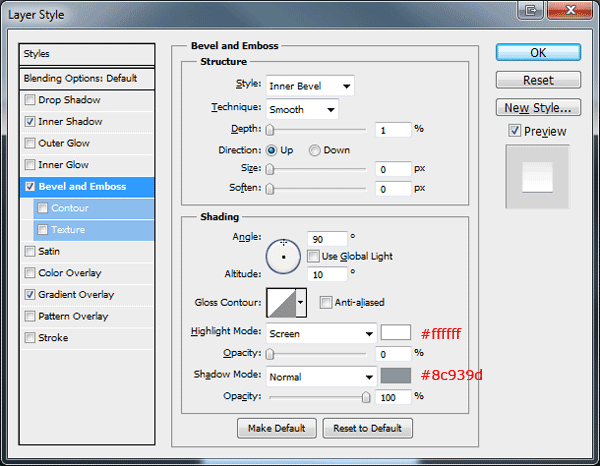Image resolution: width=600 pixels, height=466 pixels.
Task: Enable the Color Overlay checkbox
Action: tap(30, 273)
